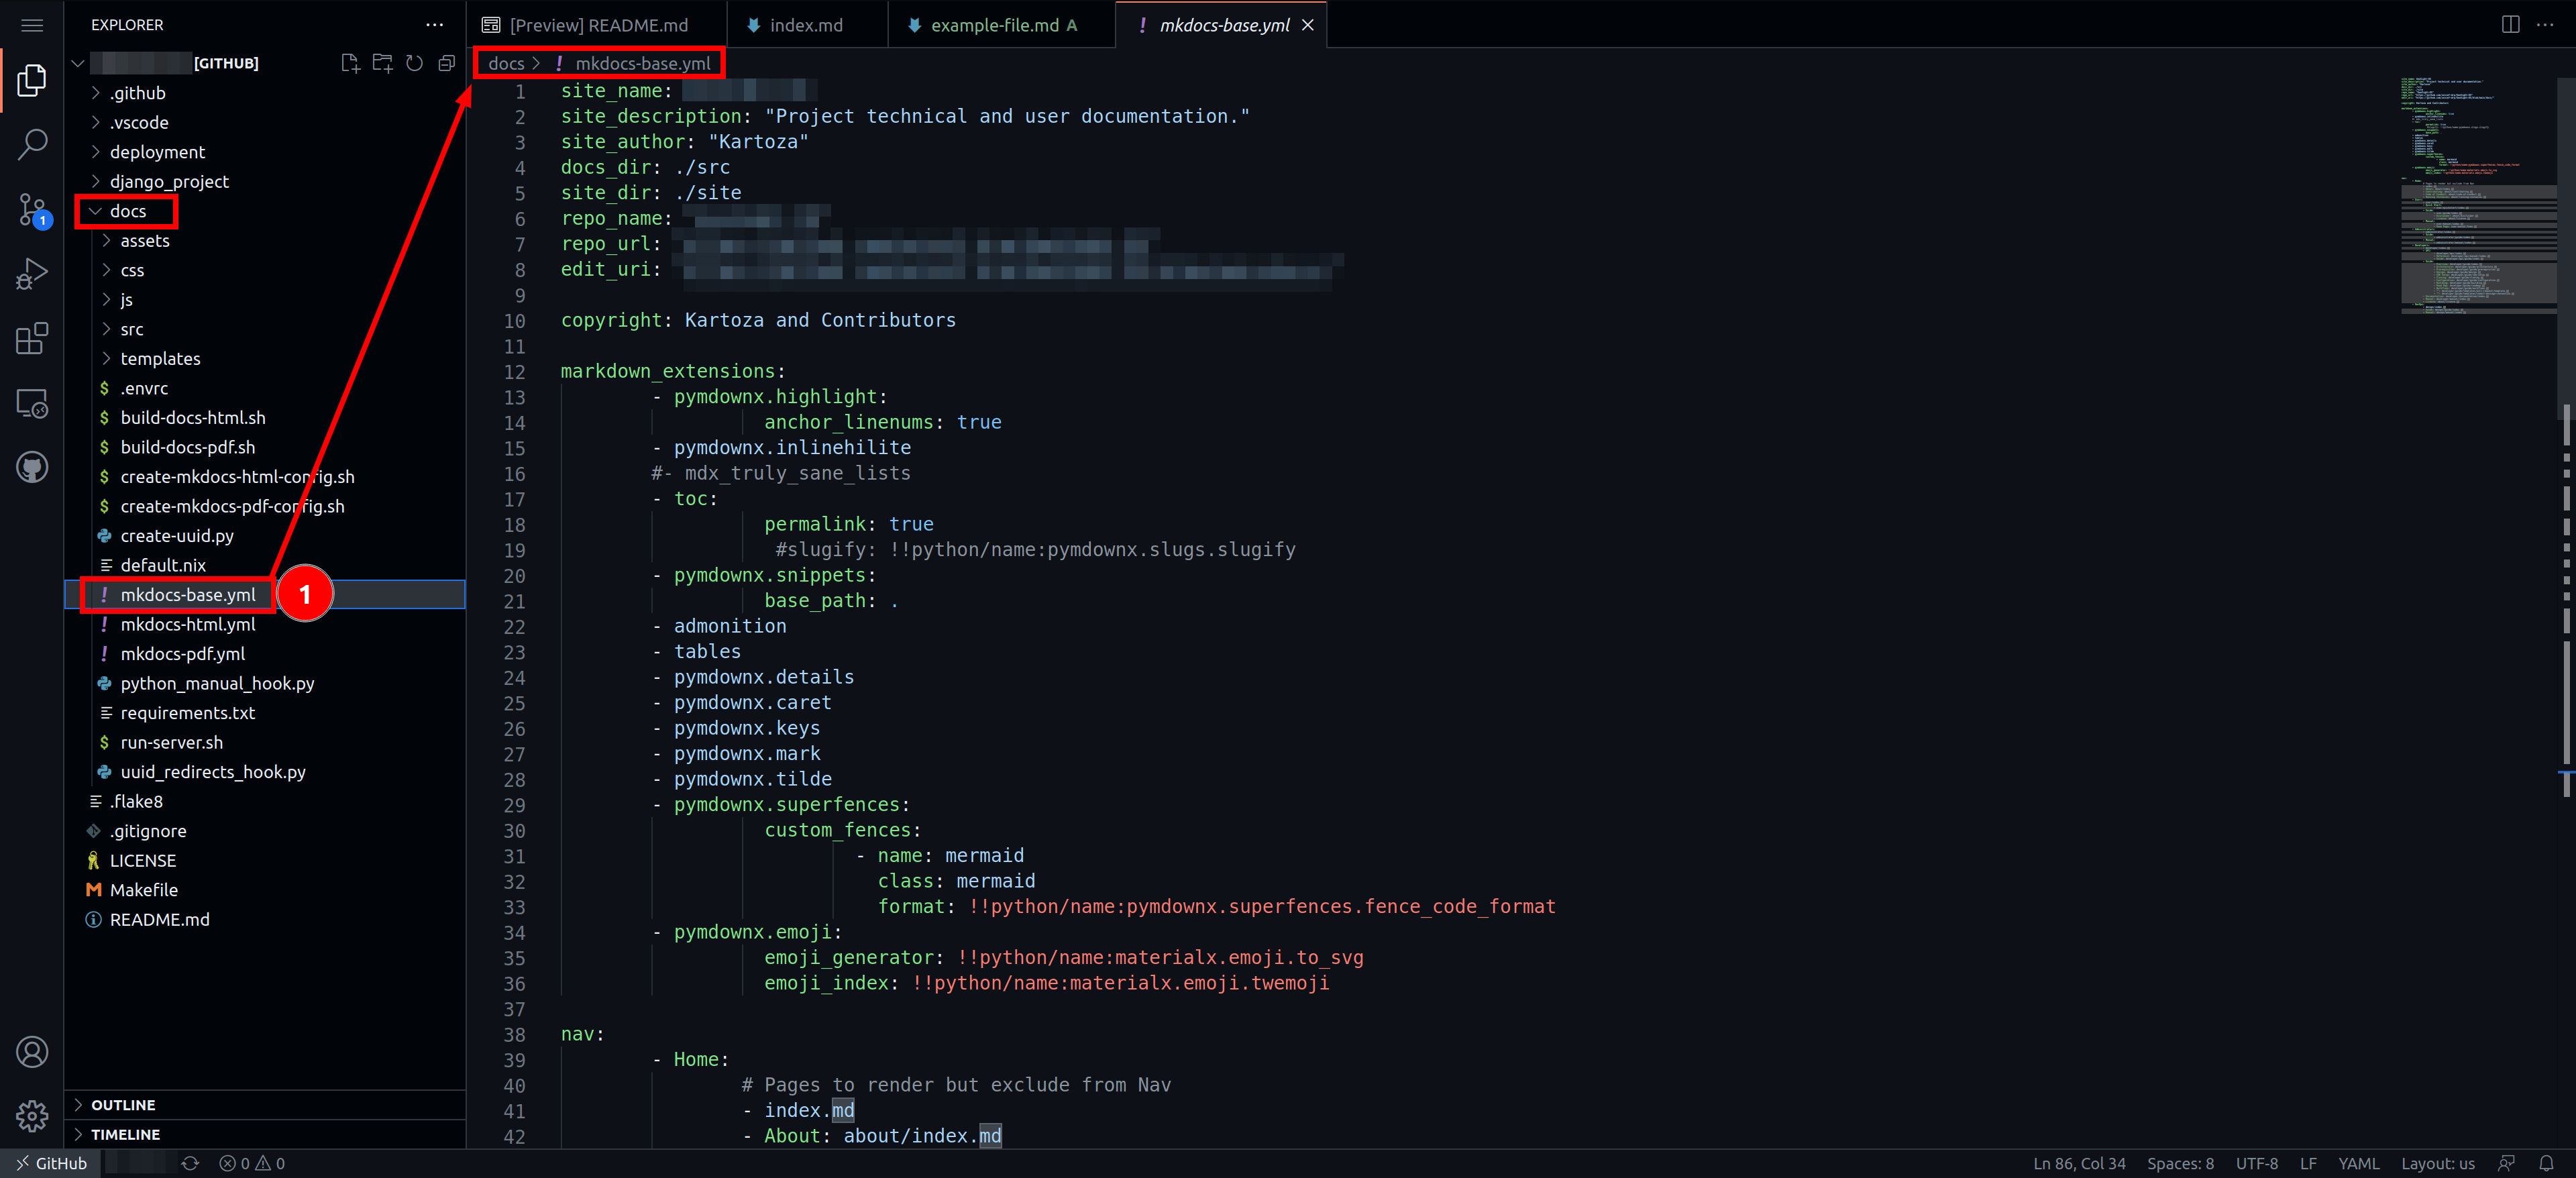Close the mkdocs-base.yml tab
2576x1178 pixels.
pyautogui.click(x=1307, y=25)
